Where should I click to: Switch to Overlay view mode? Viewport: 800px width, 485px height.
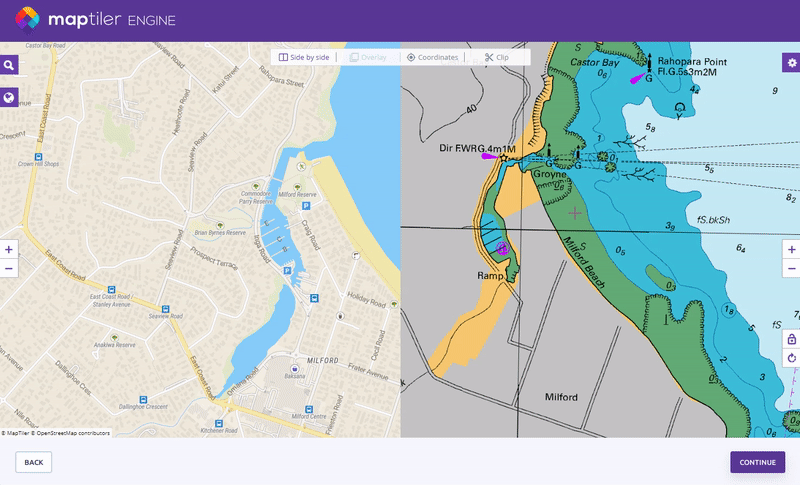click(368, 57)
